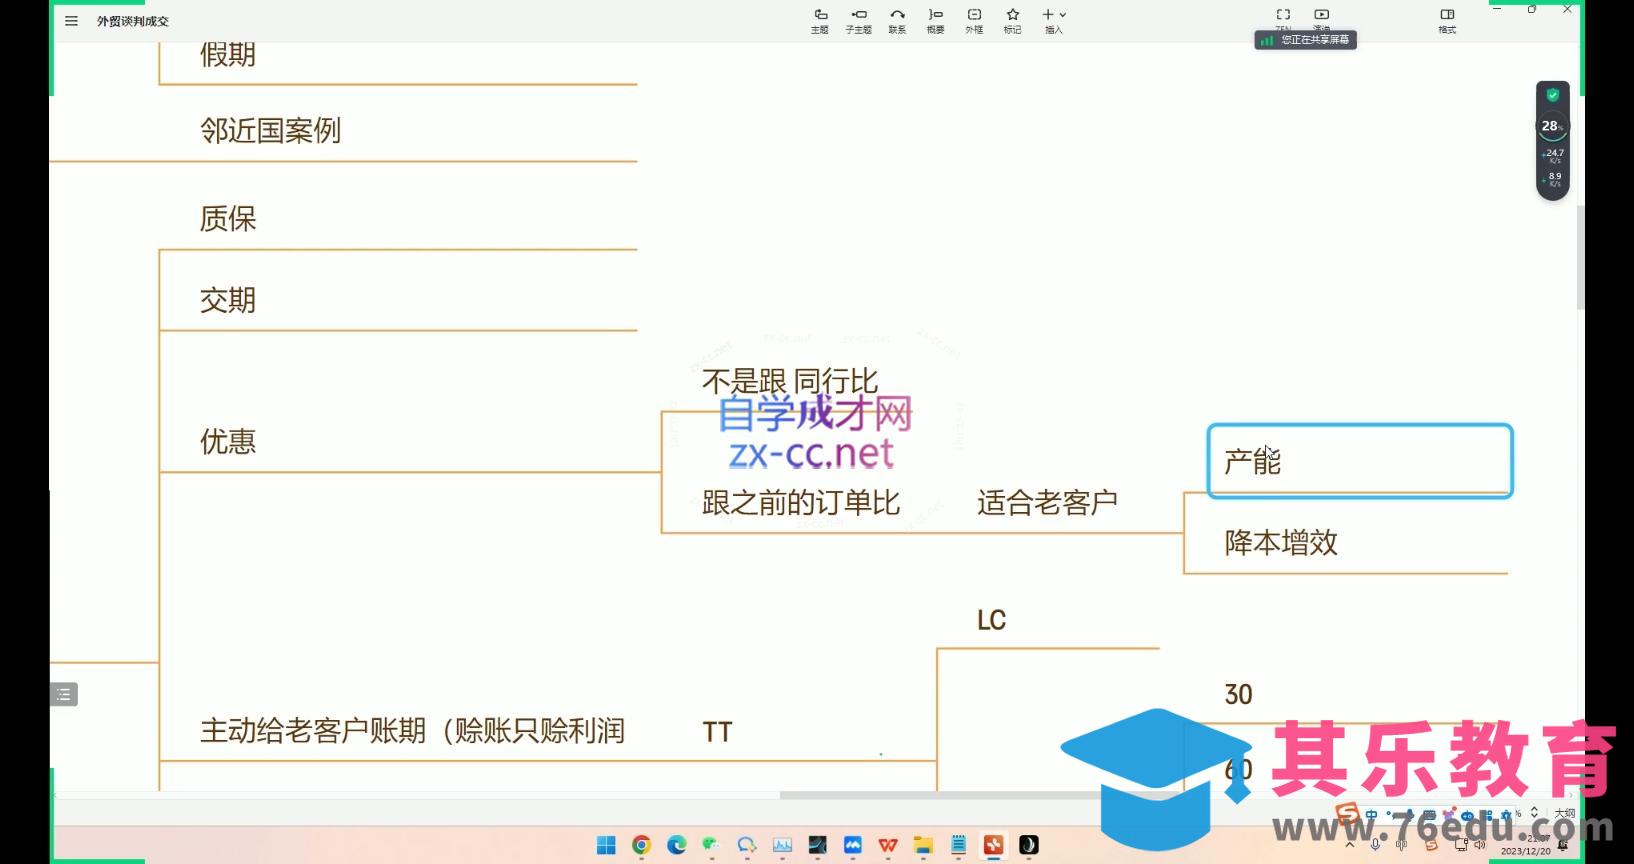This screenshot has height=864, width=1634.
Task: Toggle the 格式 (Format) panel
Action: 1447,19
